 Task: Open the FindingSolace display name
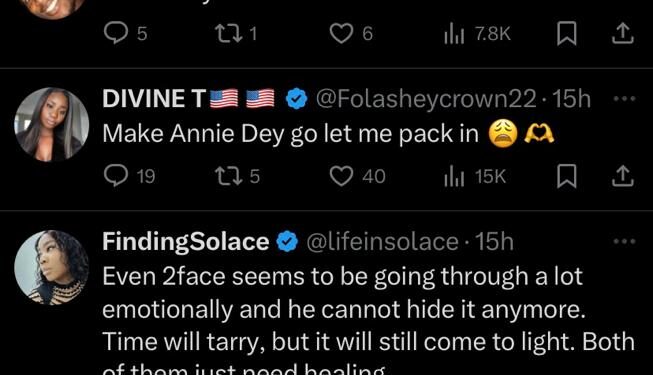[x=186, y=242]
